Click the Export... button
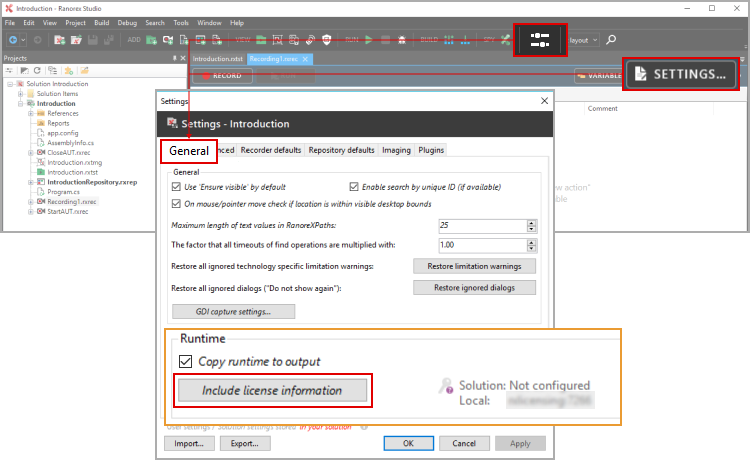750x460 pixels. tap(245, 443)
